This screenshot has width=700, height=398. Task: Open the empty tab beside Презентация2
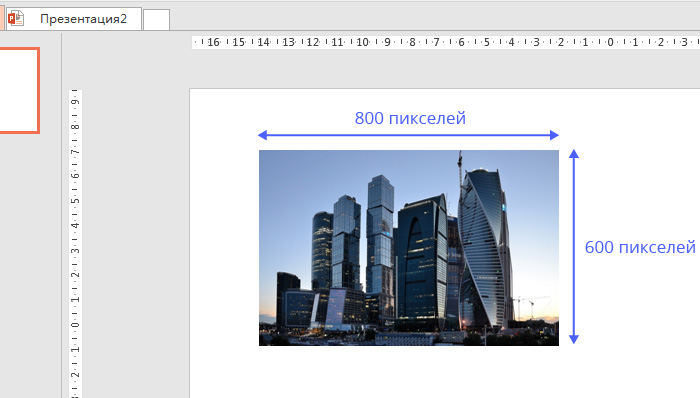click(156, 20)
